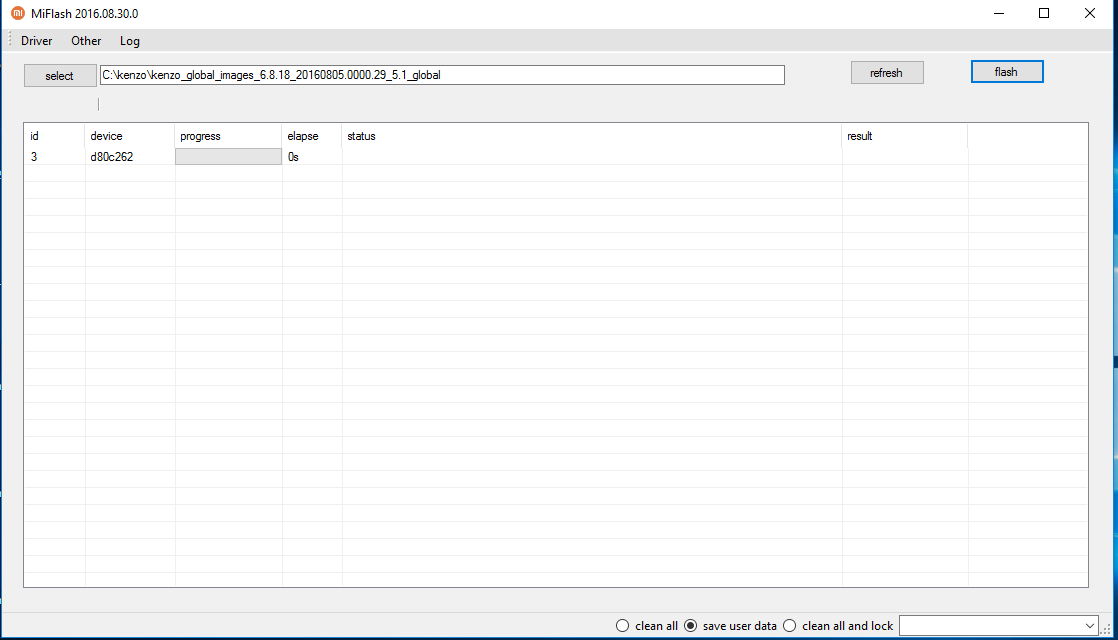Maximize the MiFlash window
The height and width of the screenshot is (640, 1118).
1044,14
